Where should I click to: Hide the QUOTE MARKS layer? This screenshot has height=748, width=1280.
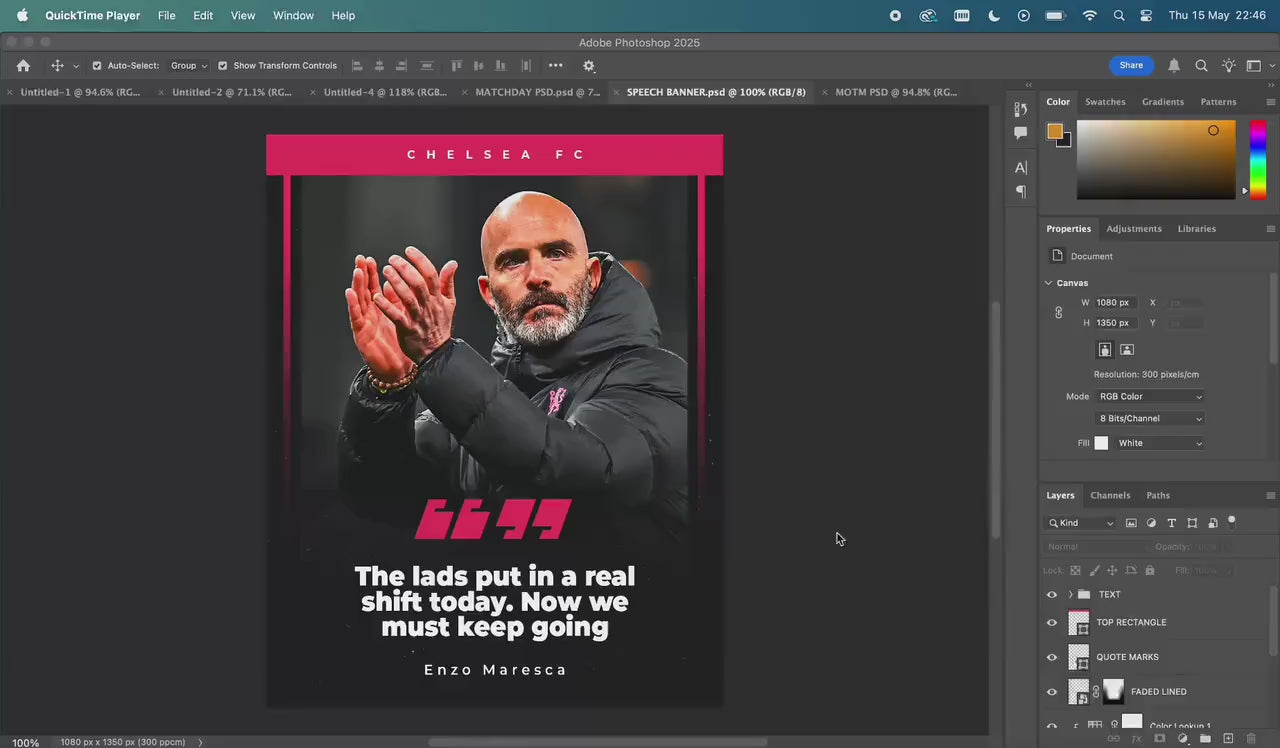(1051, 657)
